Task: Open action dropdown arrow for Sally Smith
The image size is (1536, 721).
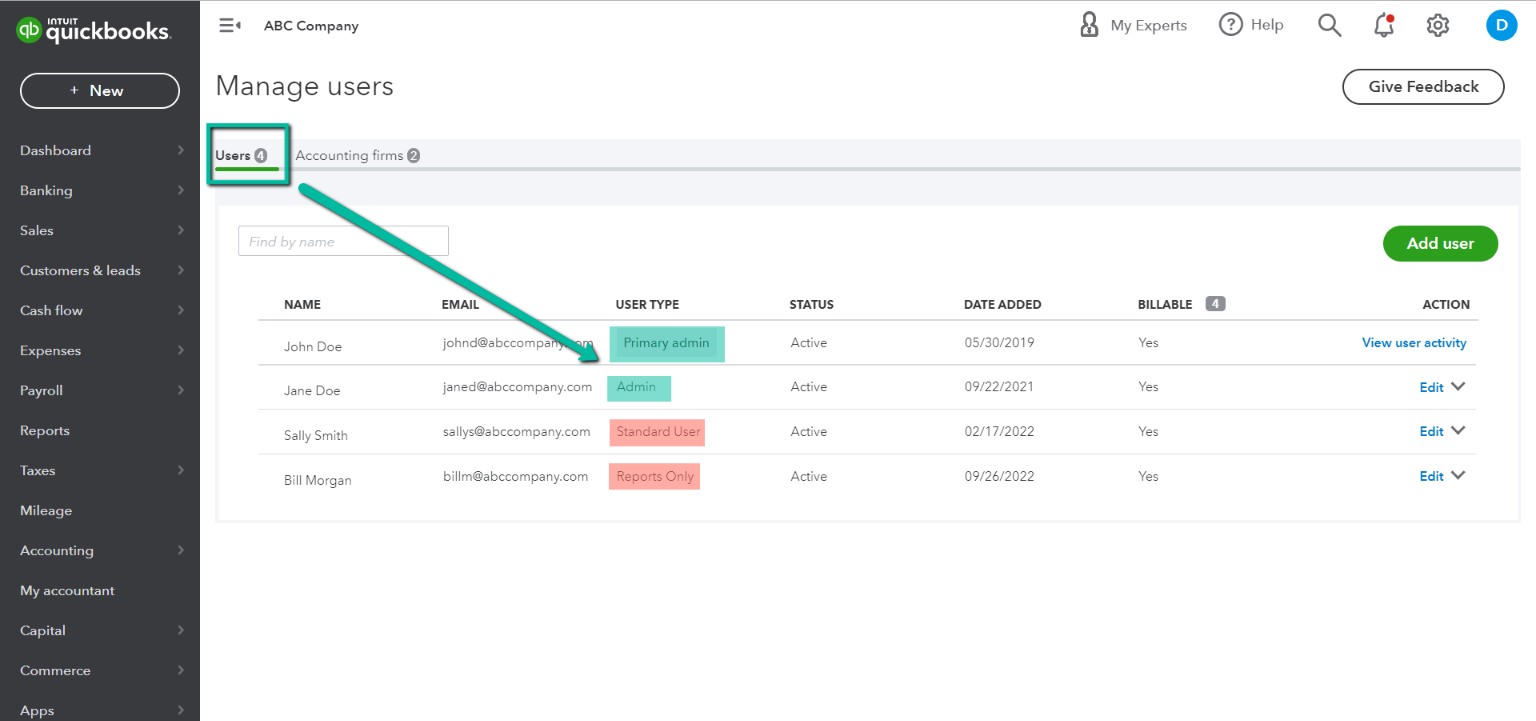Action: [x=1458, y=431]
